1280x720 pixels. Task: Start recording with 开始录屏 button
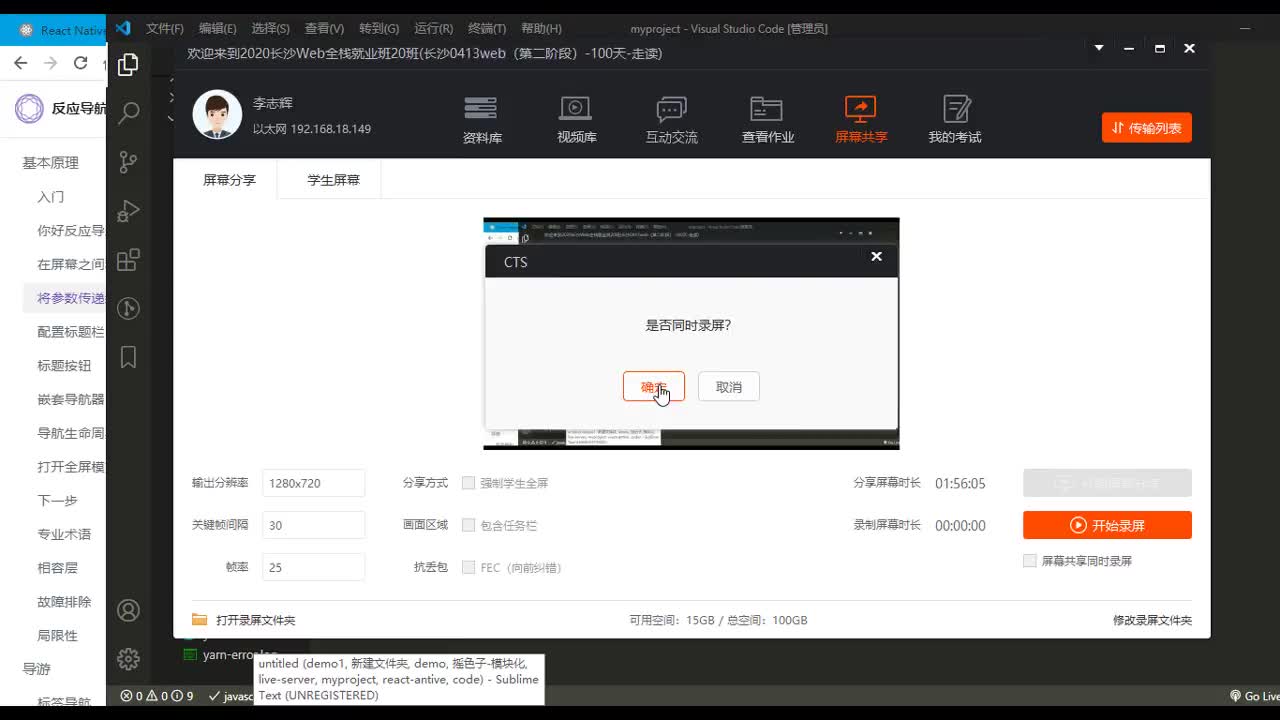point(1107,524)
